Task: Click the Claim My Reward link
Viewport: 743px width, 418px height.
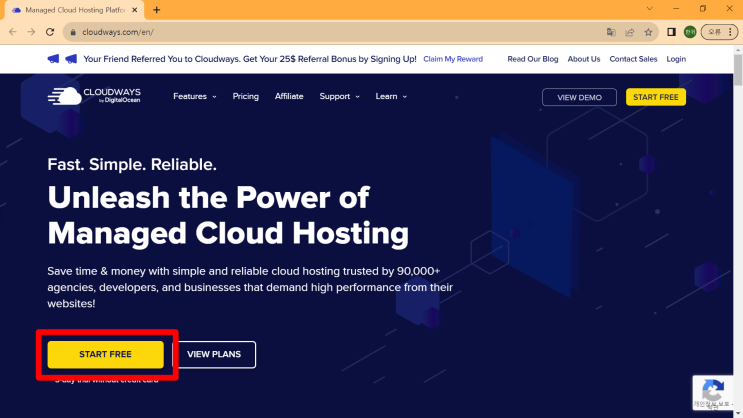Action: [x=453, y=59]
